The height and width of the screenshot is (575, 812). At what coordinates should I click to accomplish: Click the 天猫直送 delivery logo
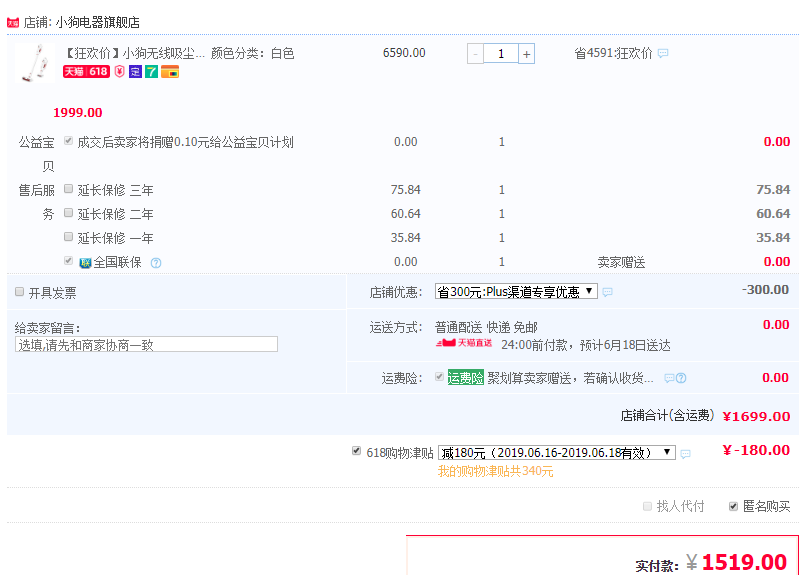[x=464, y=343]
